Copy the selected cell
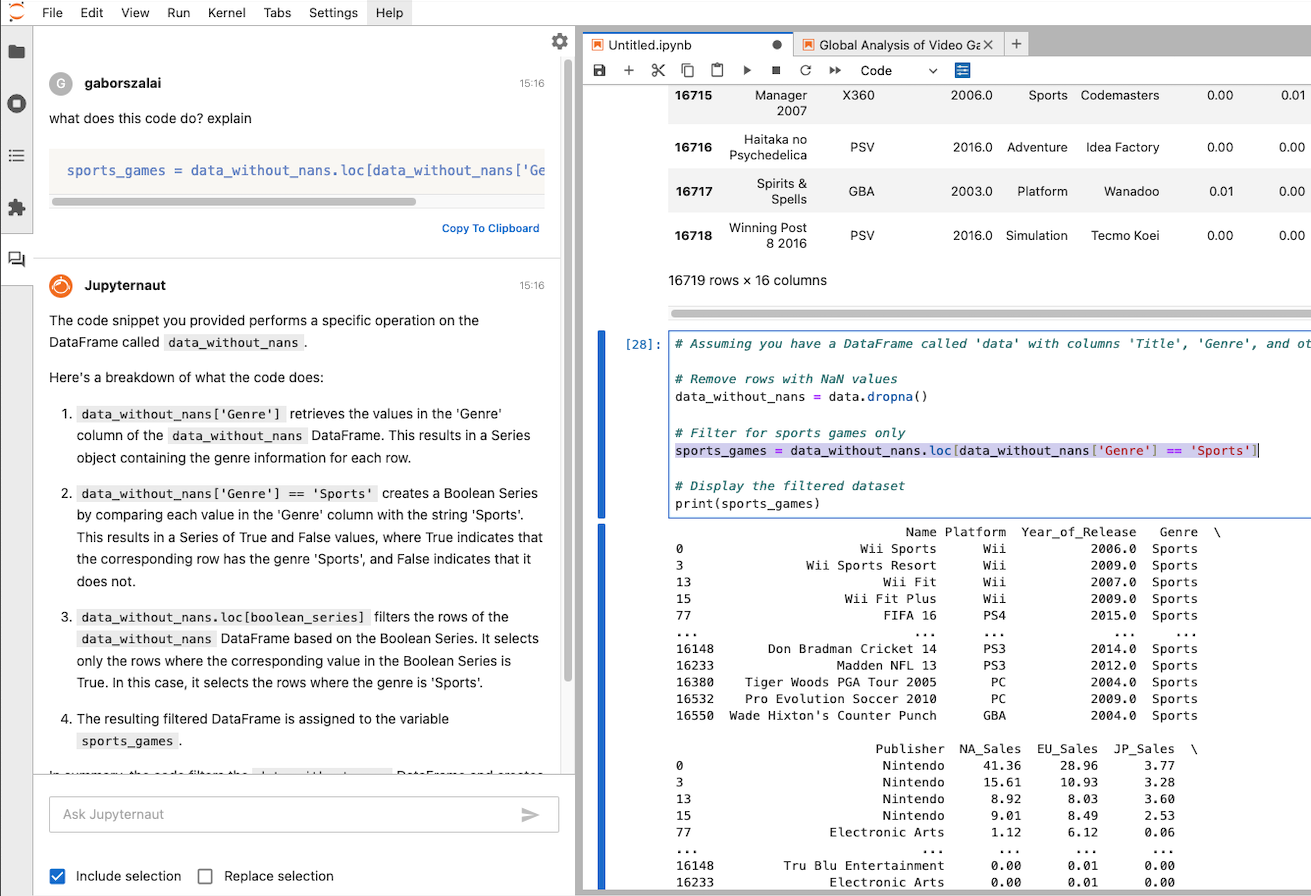This screenshot has height=896, width=1311. point(687,70)
